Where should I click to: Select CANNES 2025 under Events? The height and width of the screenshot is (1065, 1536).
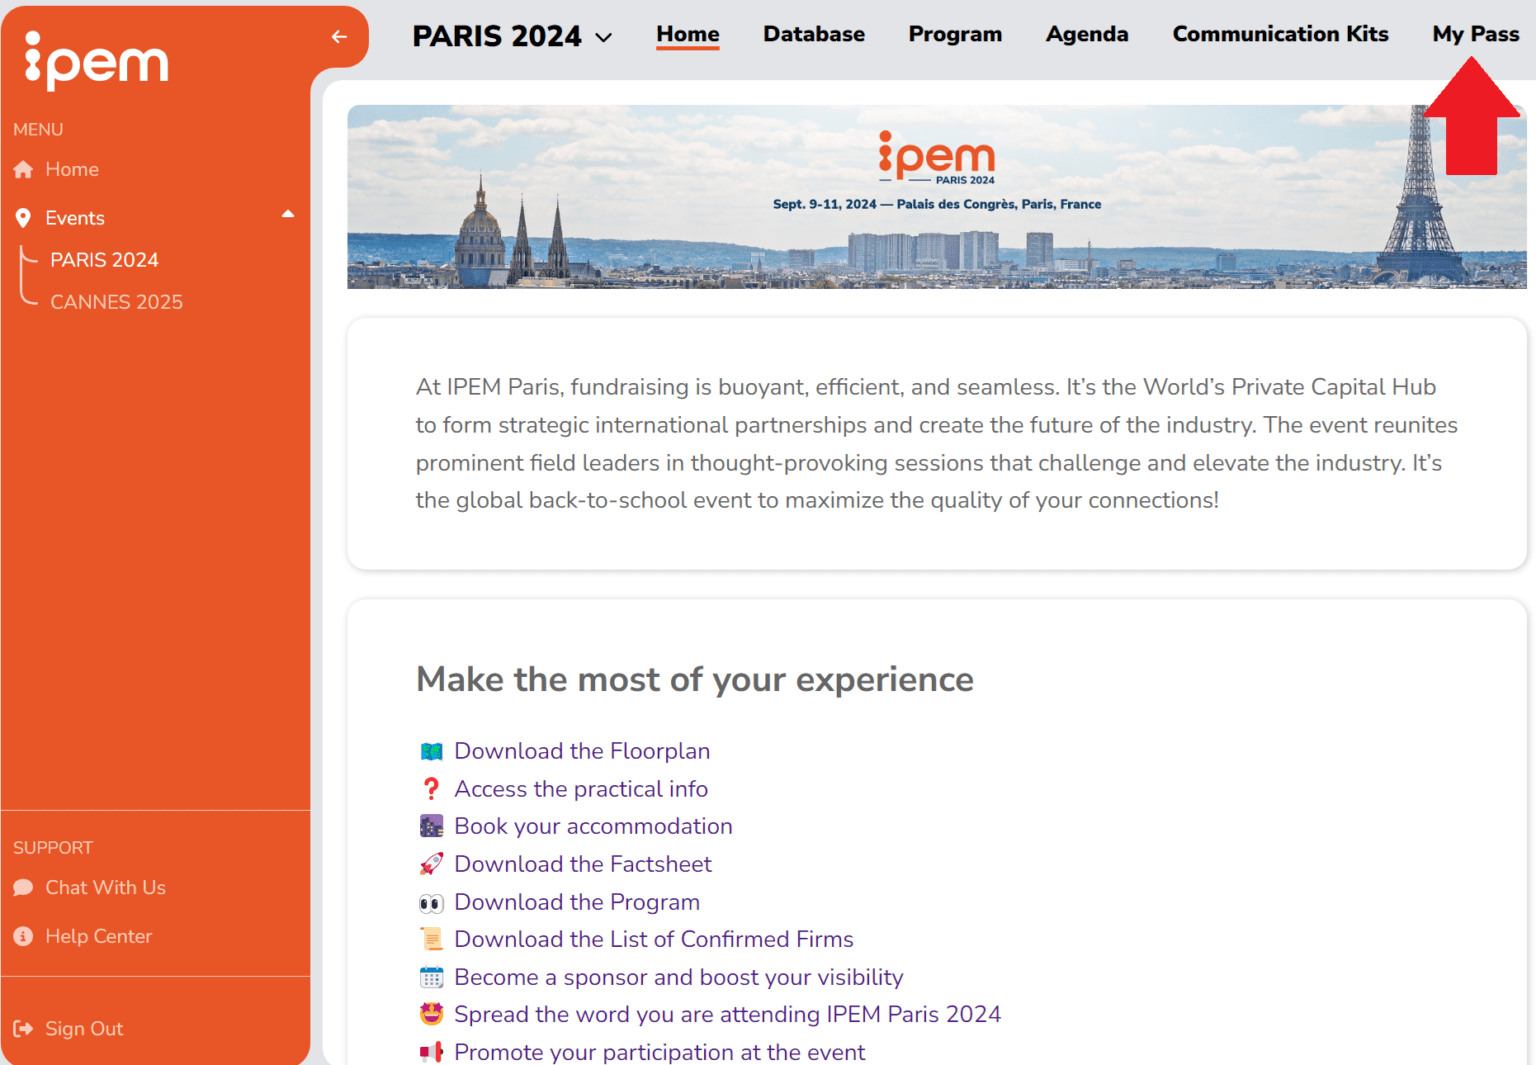(x=116, y=301)
